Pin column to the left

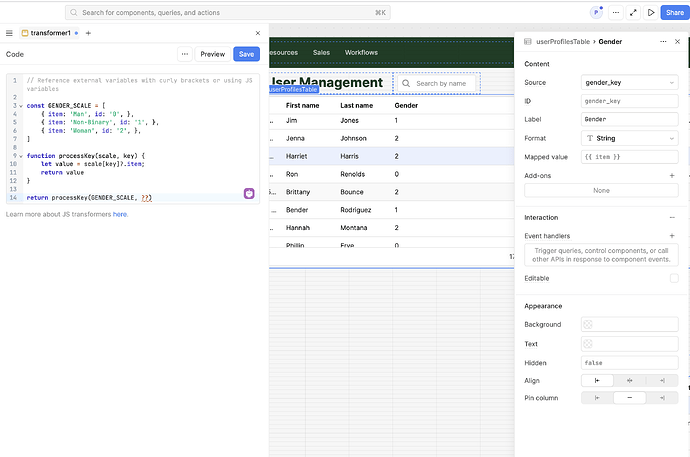point(597,398)
